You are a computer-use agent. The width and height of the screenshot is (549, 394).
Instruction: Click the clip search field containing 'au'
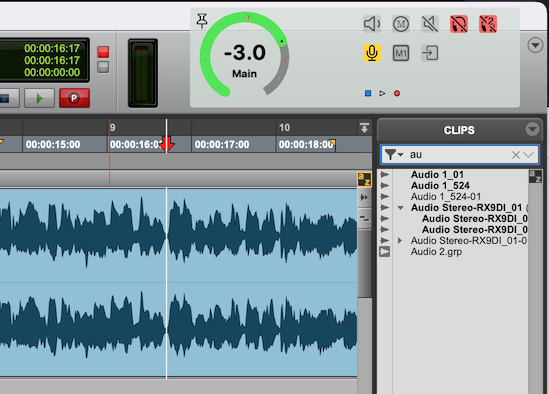[459, 154]
